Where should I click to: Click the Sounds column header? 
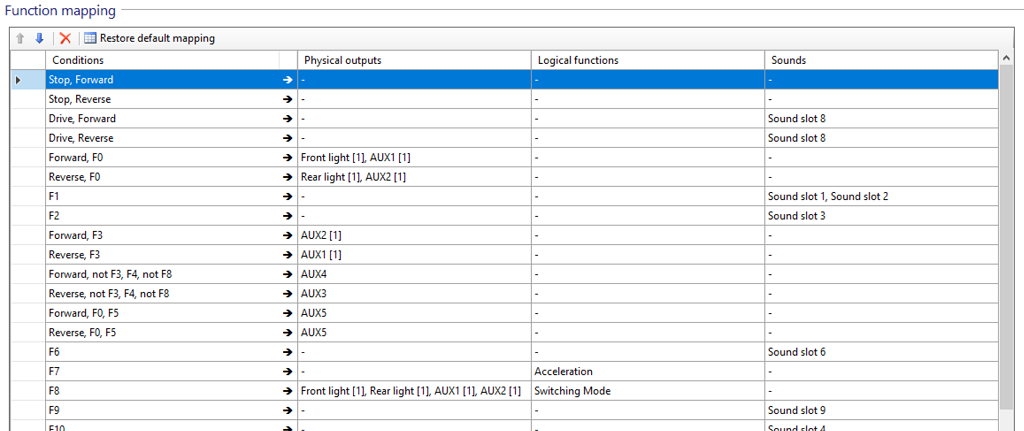[880, 60]
